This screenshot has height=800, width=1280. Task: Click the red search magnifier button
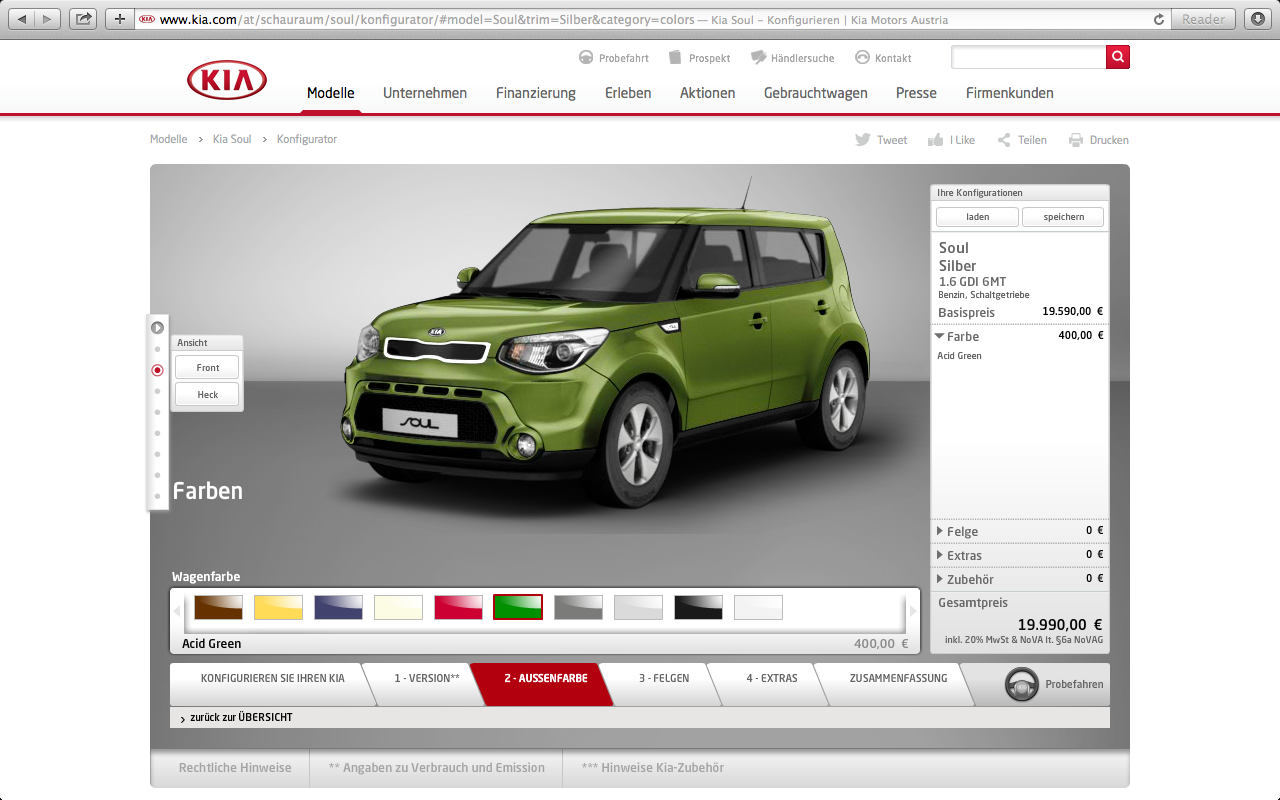click(x=1118, y=57)
